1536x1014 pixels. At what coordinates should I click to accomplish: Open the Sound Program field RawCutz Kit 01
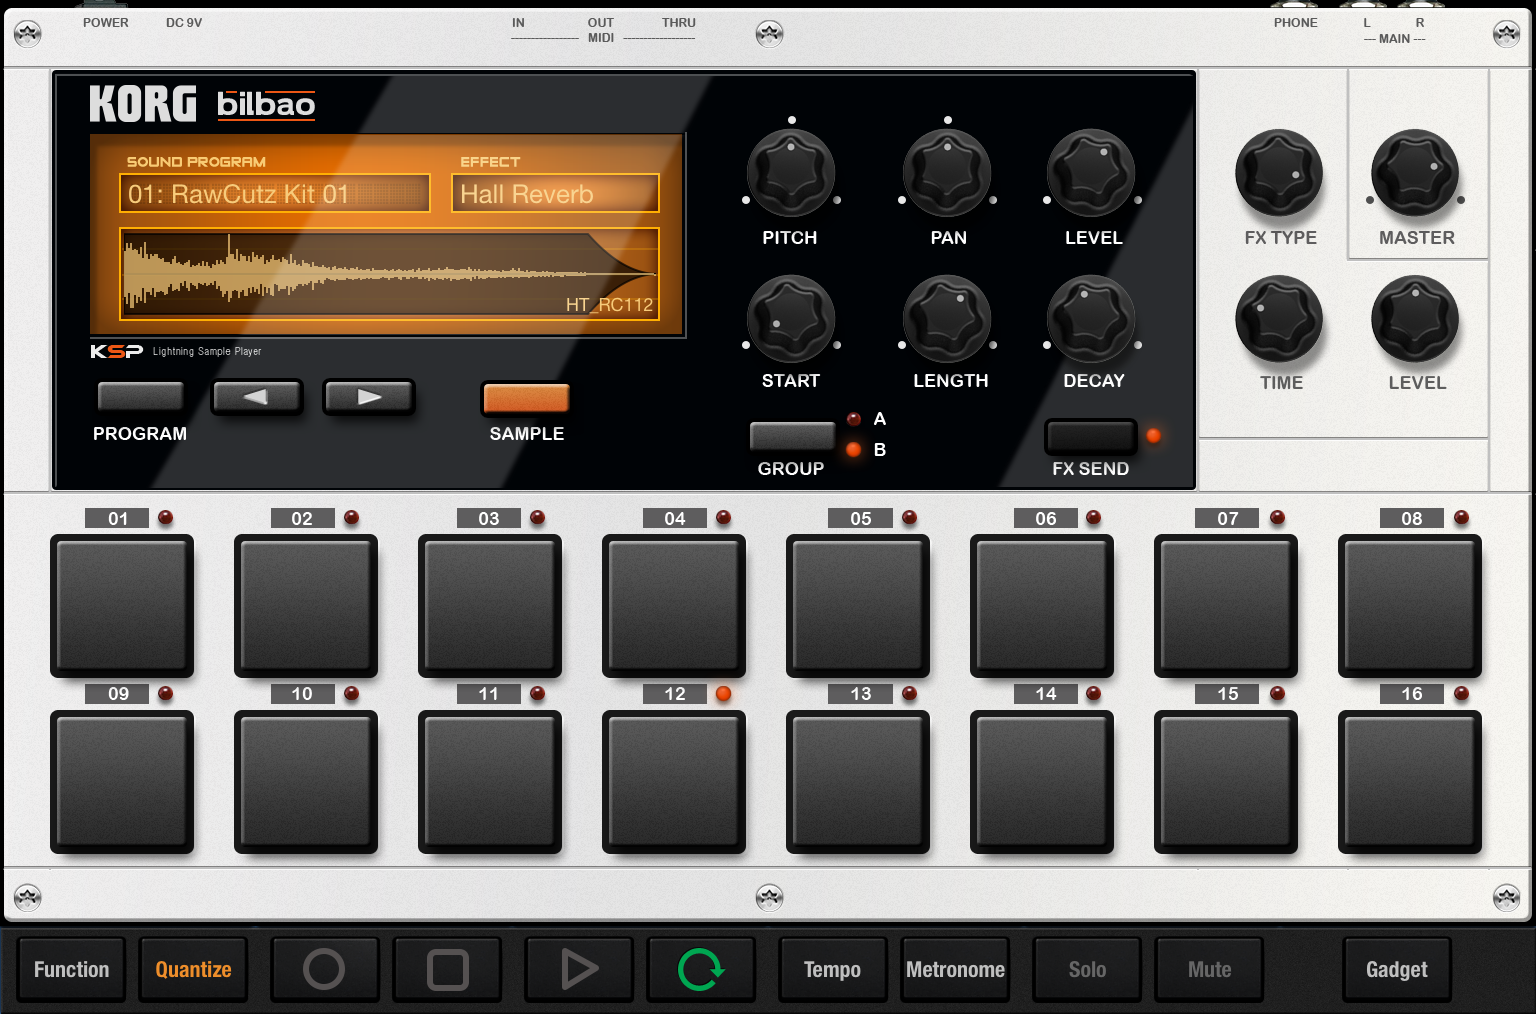[275, 193]
